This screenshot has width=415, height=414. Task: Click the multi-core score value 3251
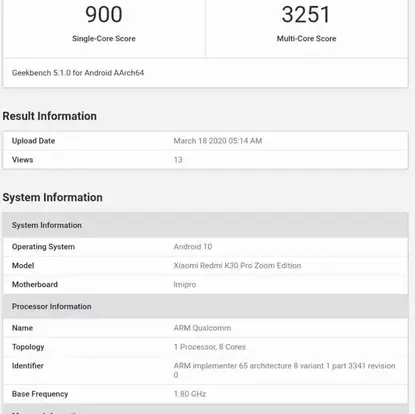306,15
